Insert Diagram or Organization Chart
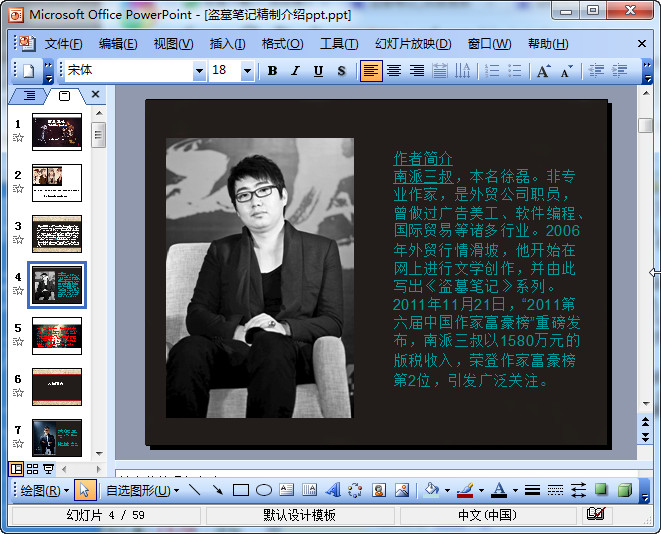The height and width of the screenshot is (534, 661). click(x=355, y=490)
